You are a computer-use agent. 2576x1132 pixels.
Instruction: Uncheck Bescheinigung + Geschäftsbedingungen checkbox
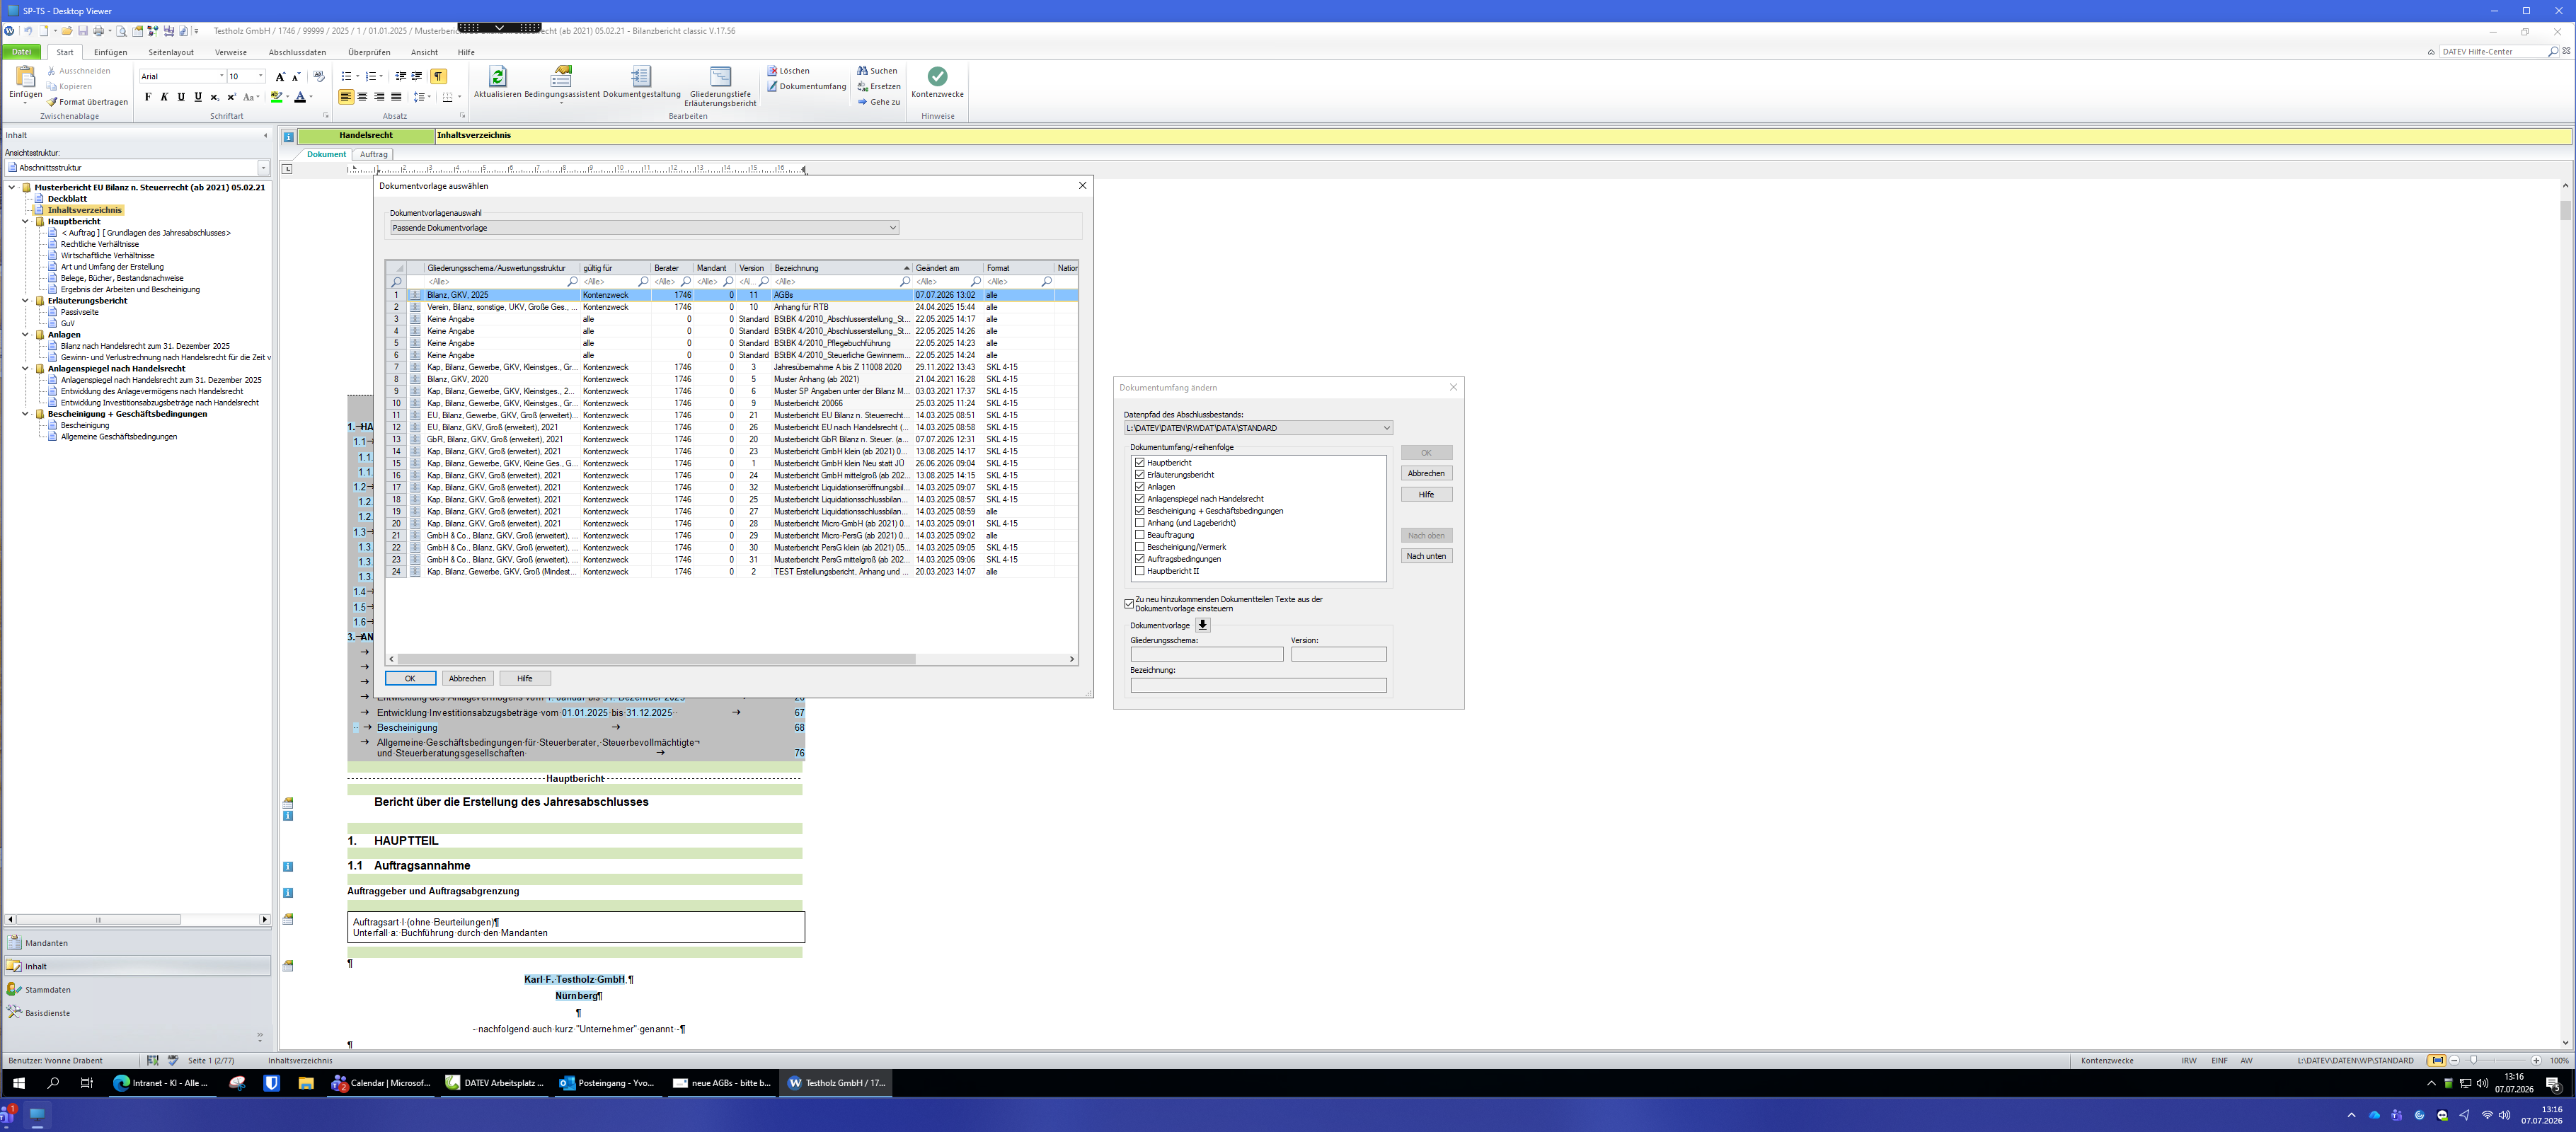click(x=1140, y=511)
